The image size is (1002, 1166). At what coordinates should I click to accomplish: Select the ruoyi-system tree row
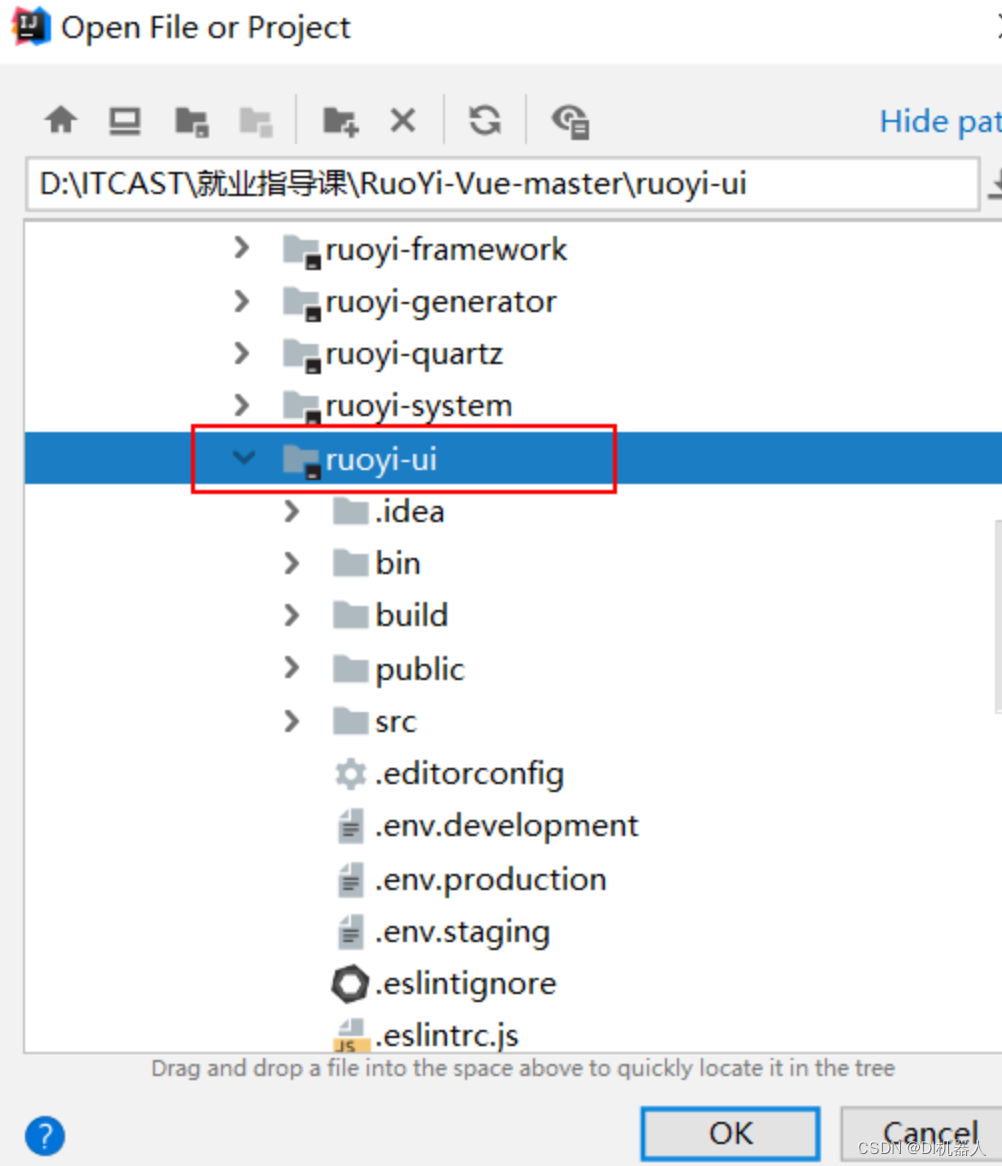(513, 406)
